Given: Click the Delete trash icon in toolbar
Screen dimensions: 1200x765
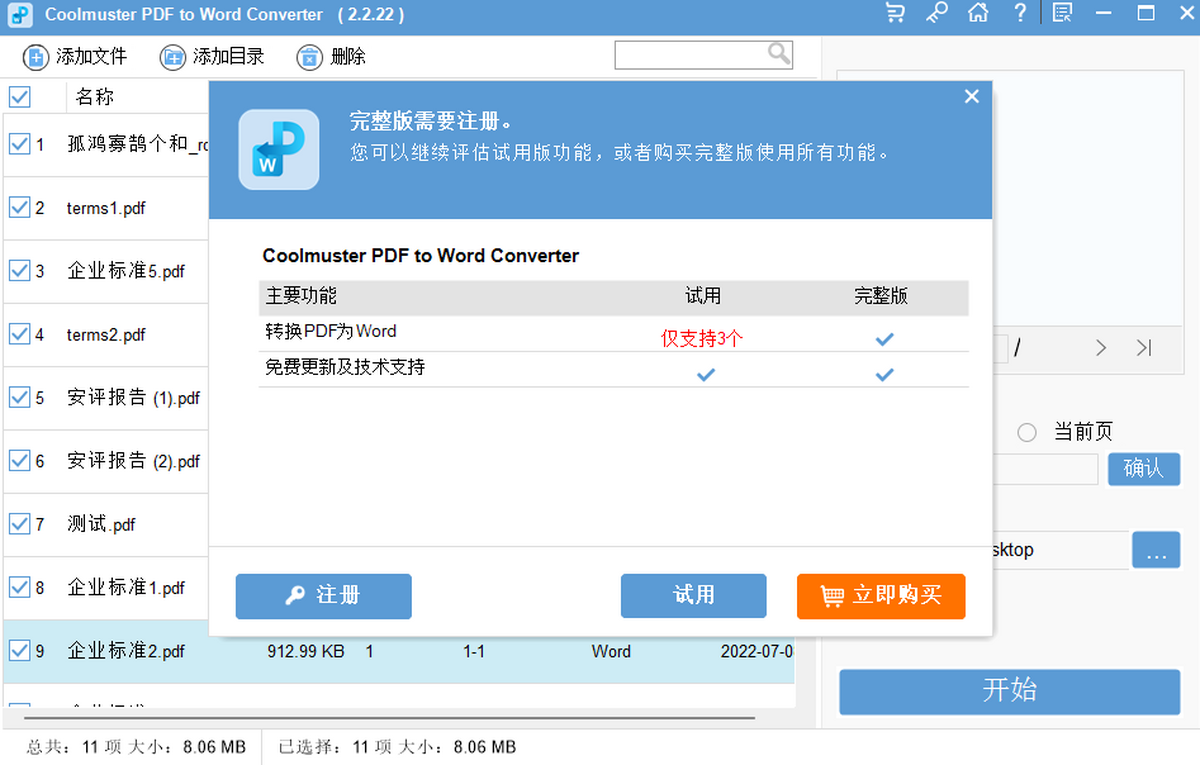Looking at the screenshot, I should click(310, 57).
